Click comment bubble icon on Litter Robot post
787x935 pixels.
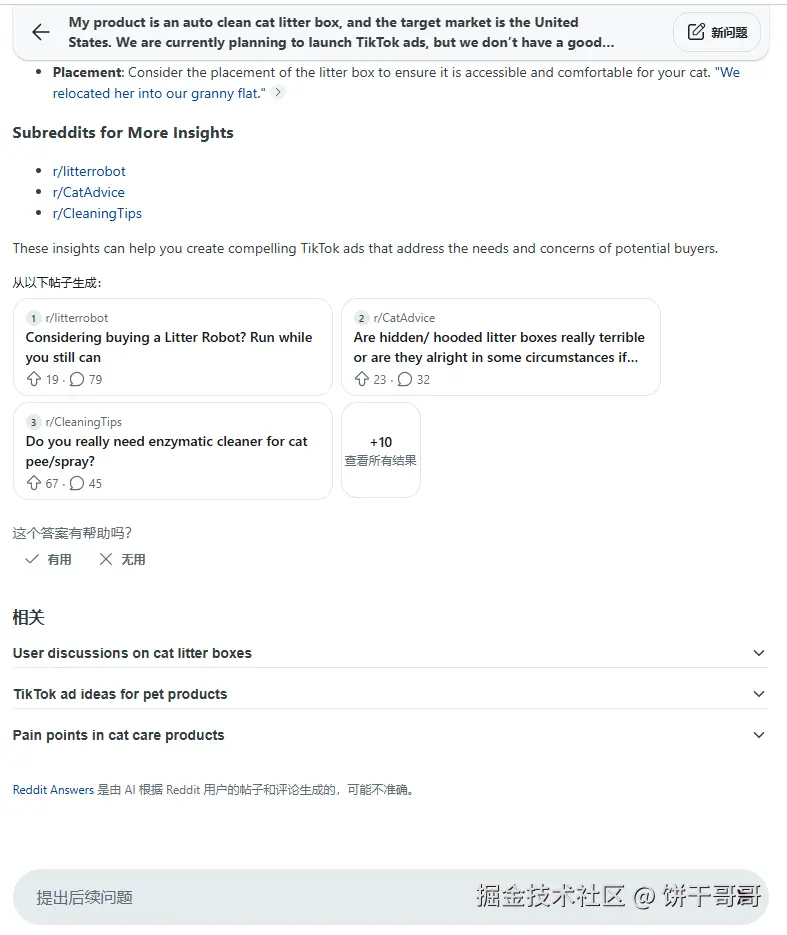point(77,380)
